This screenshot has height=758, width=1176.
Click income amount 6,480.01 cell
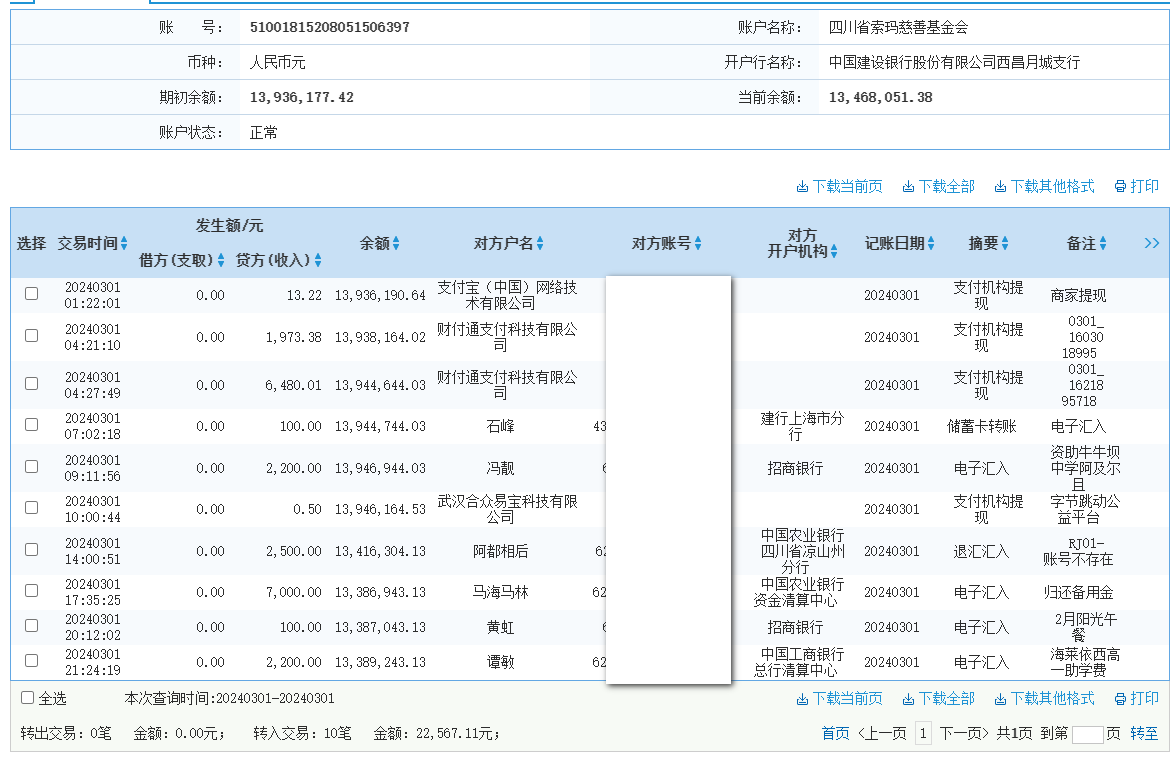pos(293,385)
